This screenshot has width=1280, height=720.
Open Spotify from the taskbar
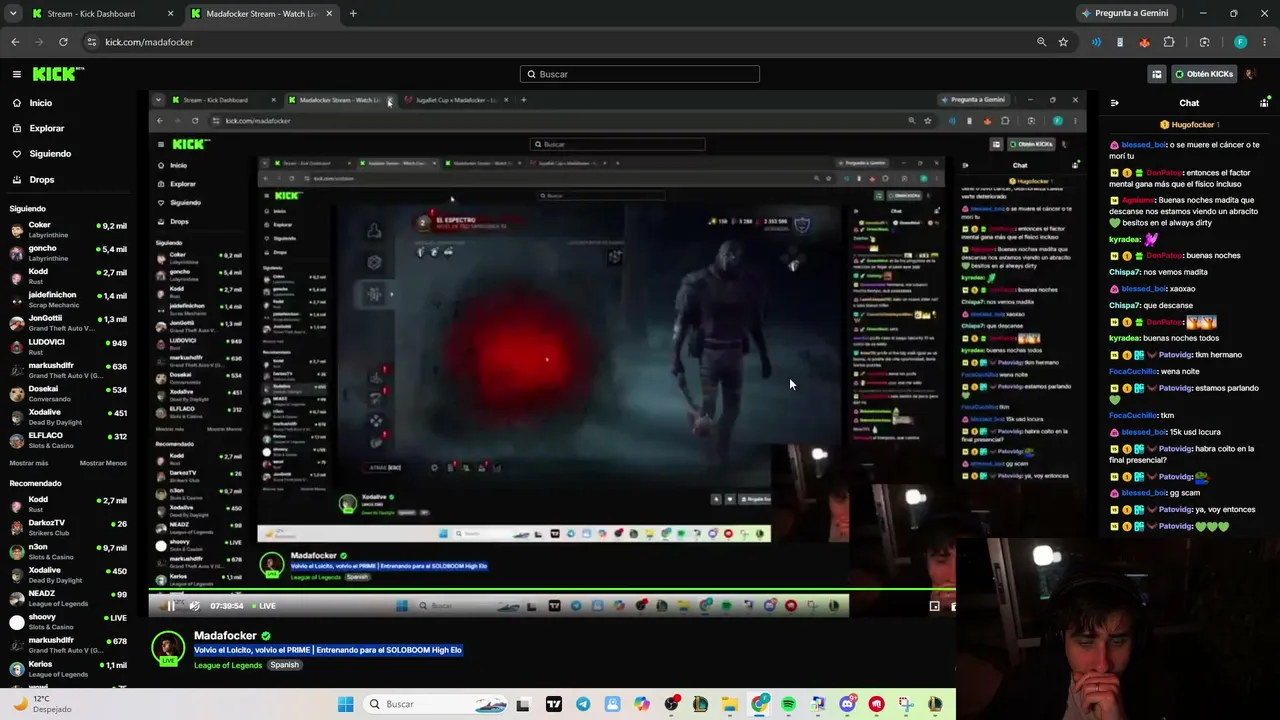(x=789, y=704)
